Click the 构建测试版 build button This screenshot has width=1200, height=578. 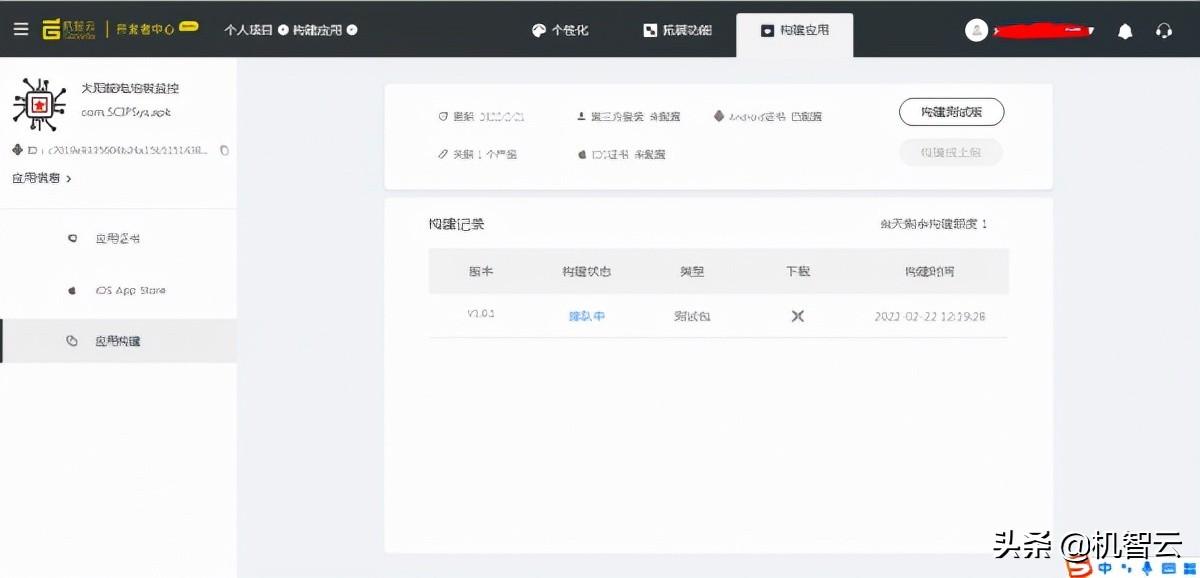(x=950, y=112)
